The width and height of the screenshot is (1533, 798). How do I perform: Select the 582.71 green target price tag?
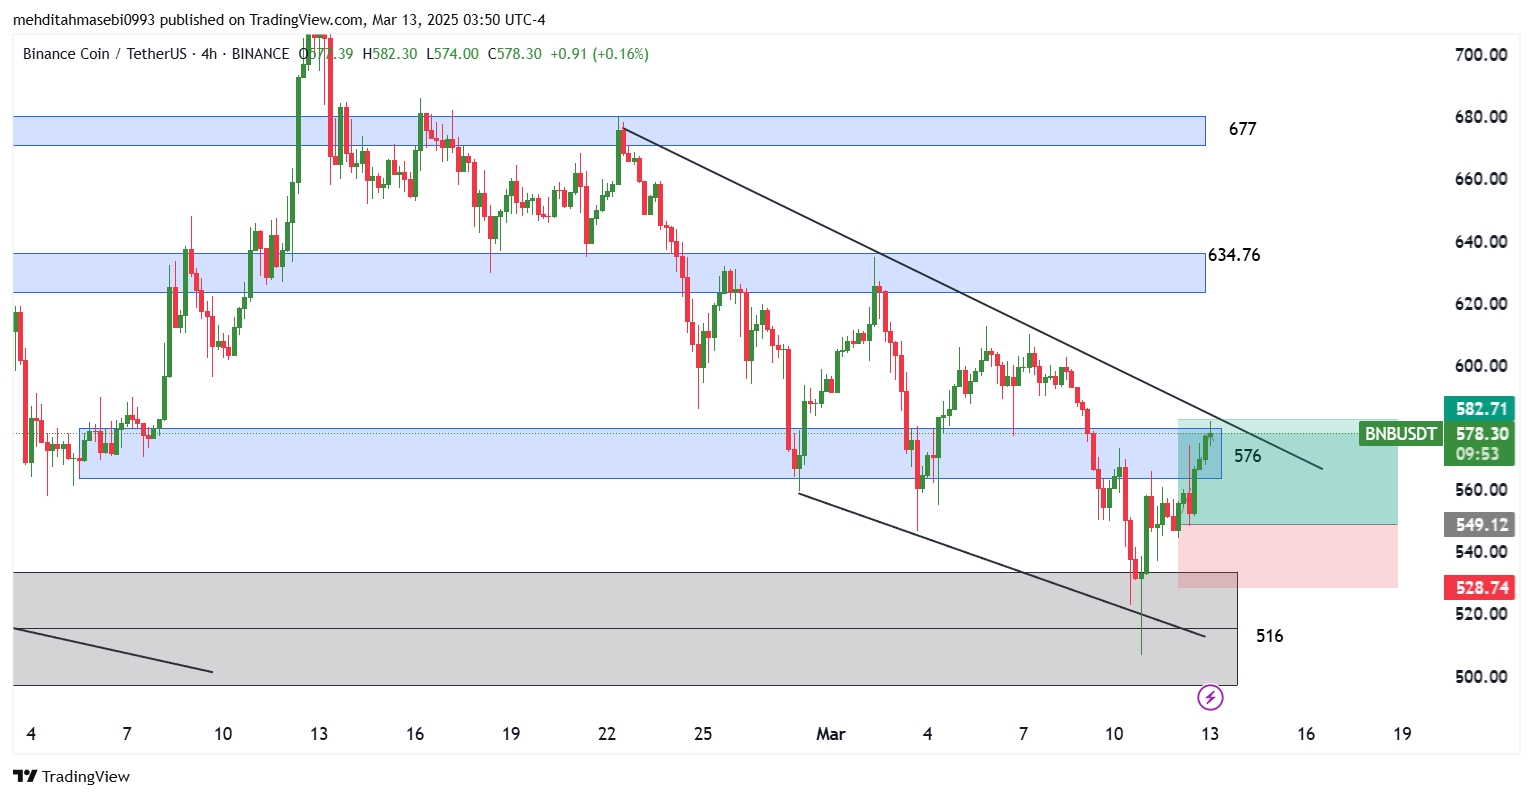tap(1479, 408)
